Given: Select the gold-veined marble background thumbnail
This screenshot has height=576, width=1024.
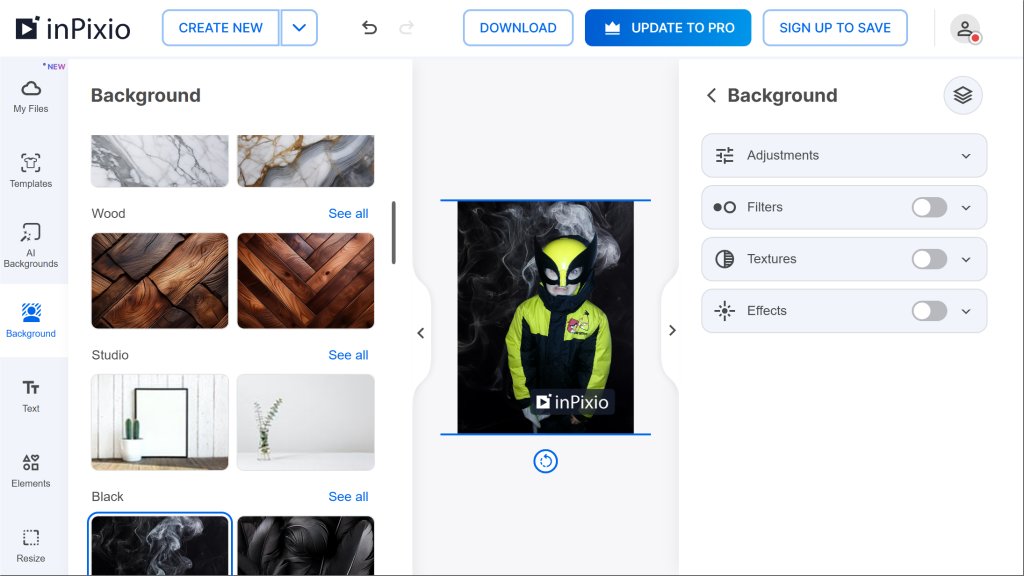Looking at the screenshot, I should pyautogui.click(x=306, y=161).
